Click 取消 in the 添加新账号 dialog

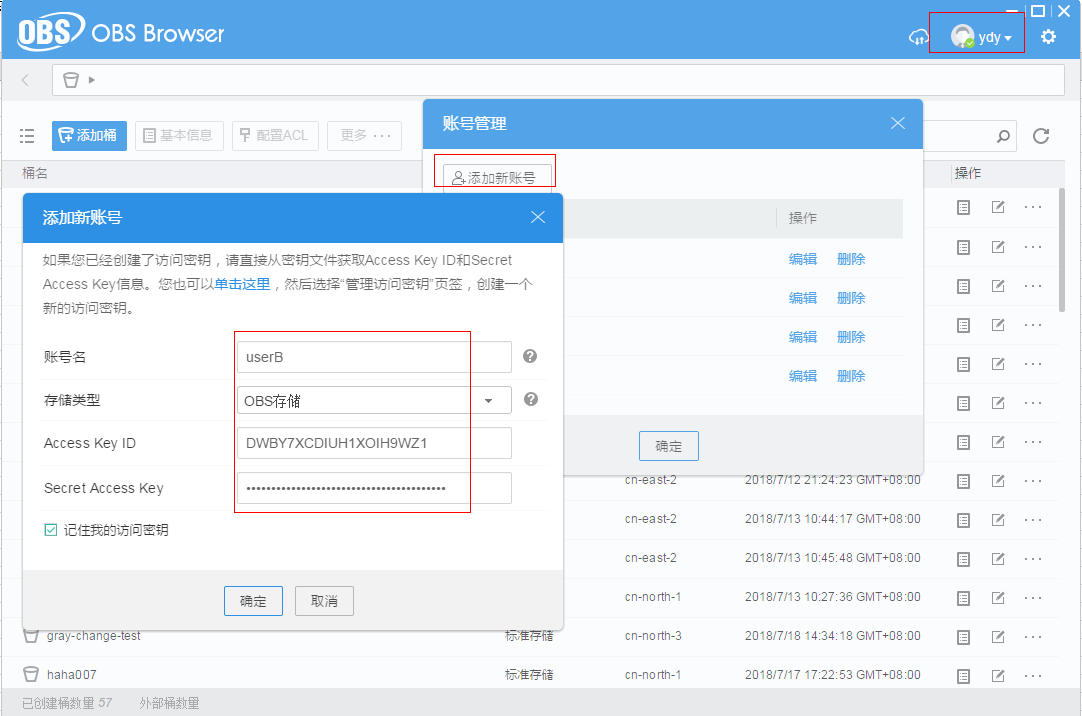pos(324,601)
